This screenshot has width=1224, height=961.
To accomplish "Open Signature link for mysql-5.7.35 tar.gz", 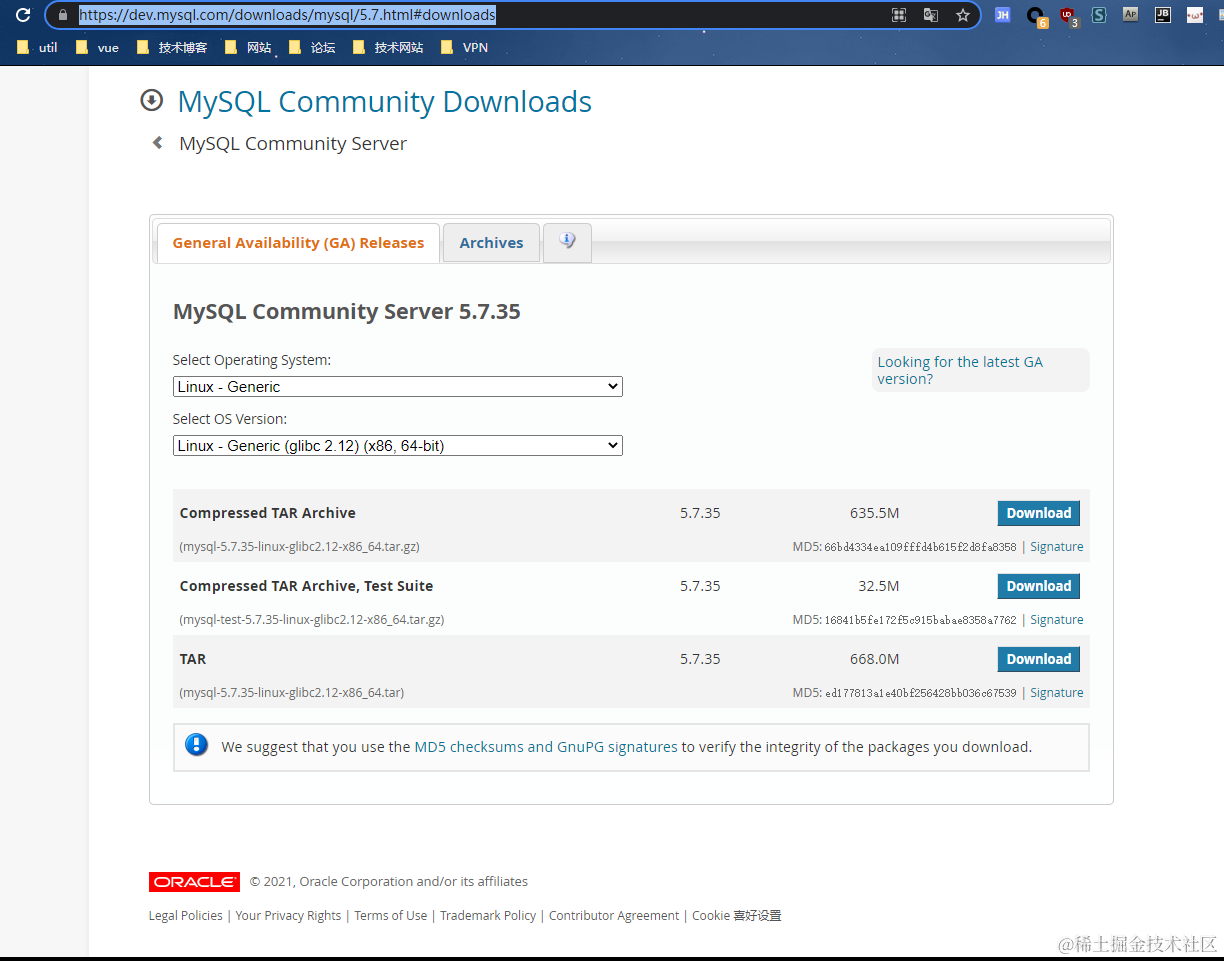I will (1057, 547).
